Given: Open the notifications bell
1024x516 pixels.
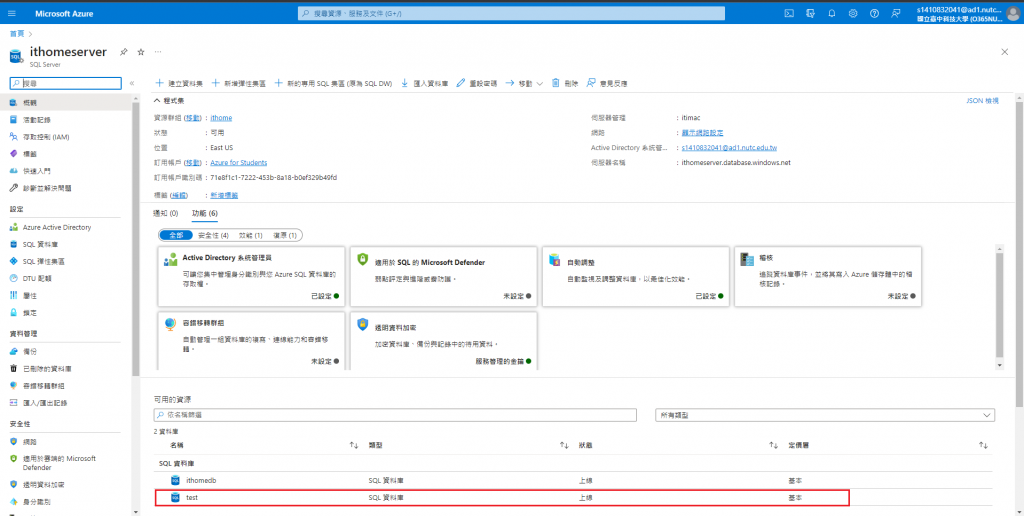Looking at the screenshot, I should [x=831, y=13].
